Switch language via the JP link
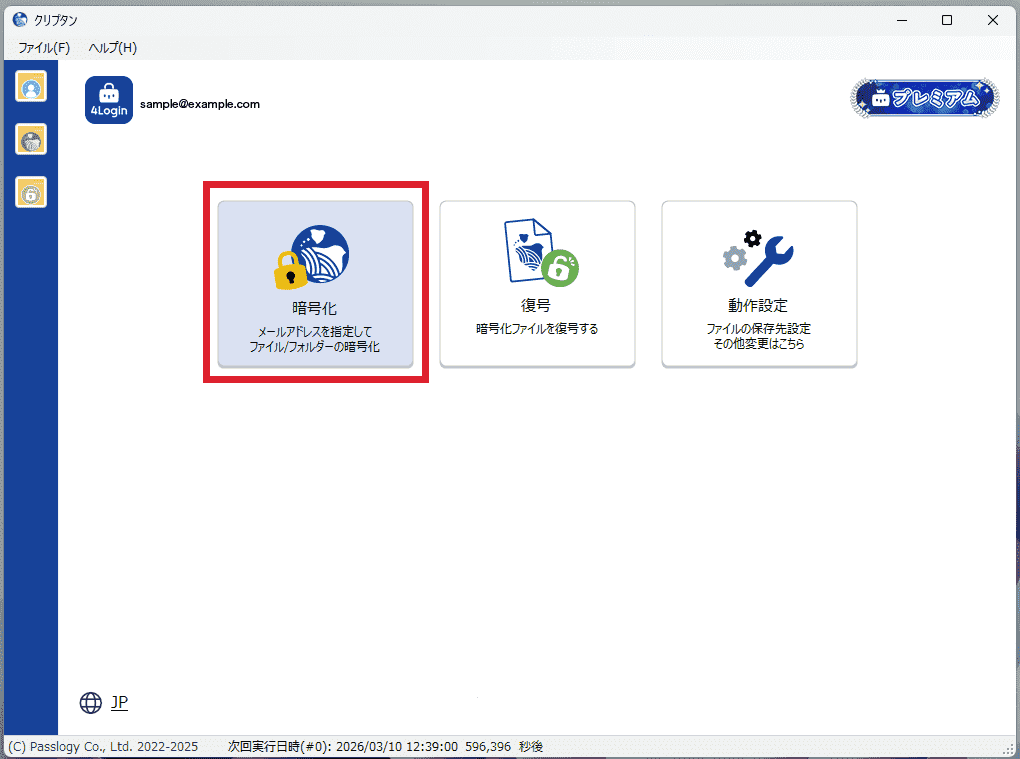The height and width of the screenshot is (759, 1020). tap(119, 703)
